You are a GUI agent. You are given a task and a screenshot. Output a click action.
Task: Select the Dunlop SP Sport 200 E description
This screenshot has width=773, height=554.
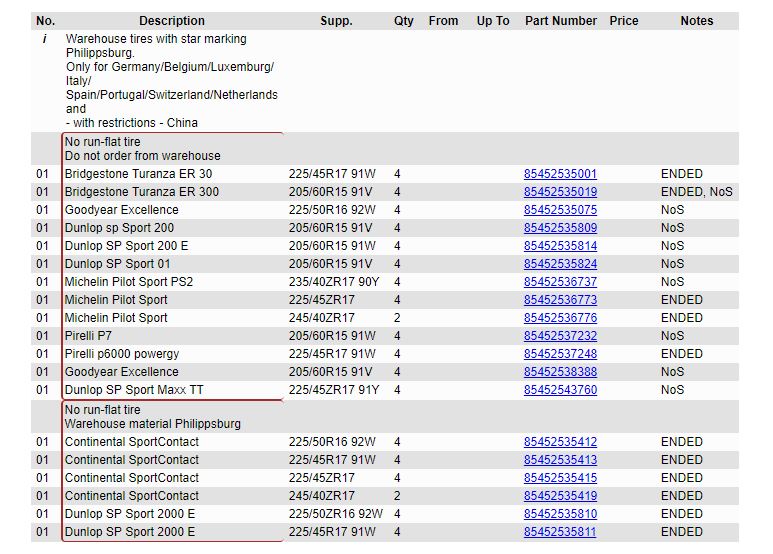click(126, 246)
